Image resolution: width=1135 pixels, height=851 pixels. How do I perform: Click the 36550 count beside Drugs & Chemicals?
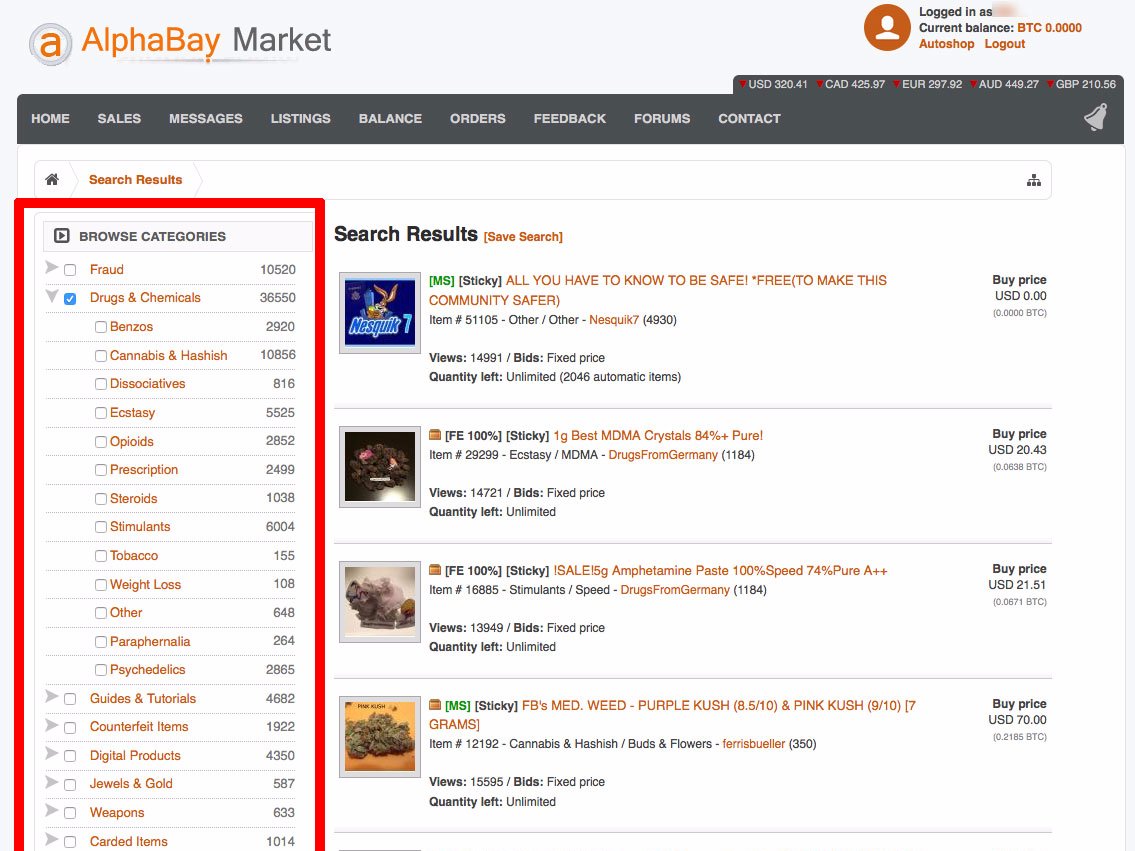point(278,297)
